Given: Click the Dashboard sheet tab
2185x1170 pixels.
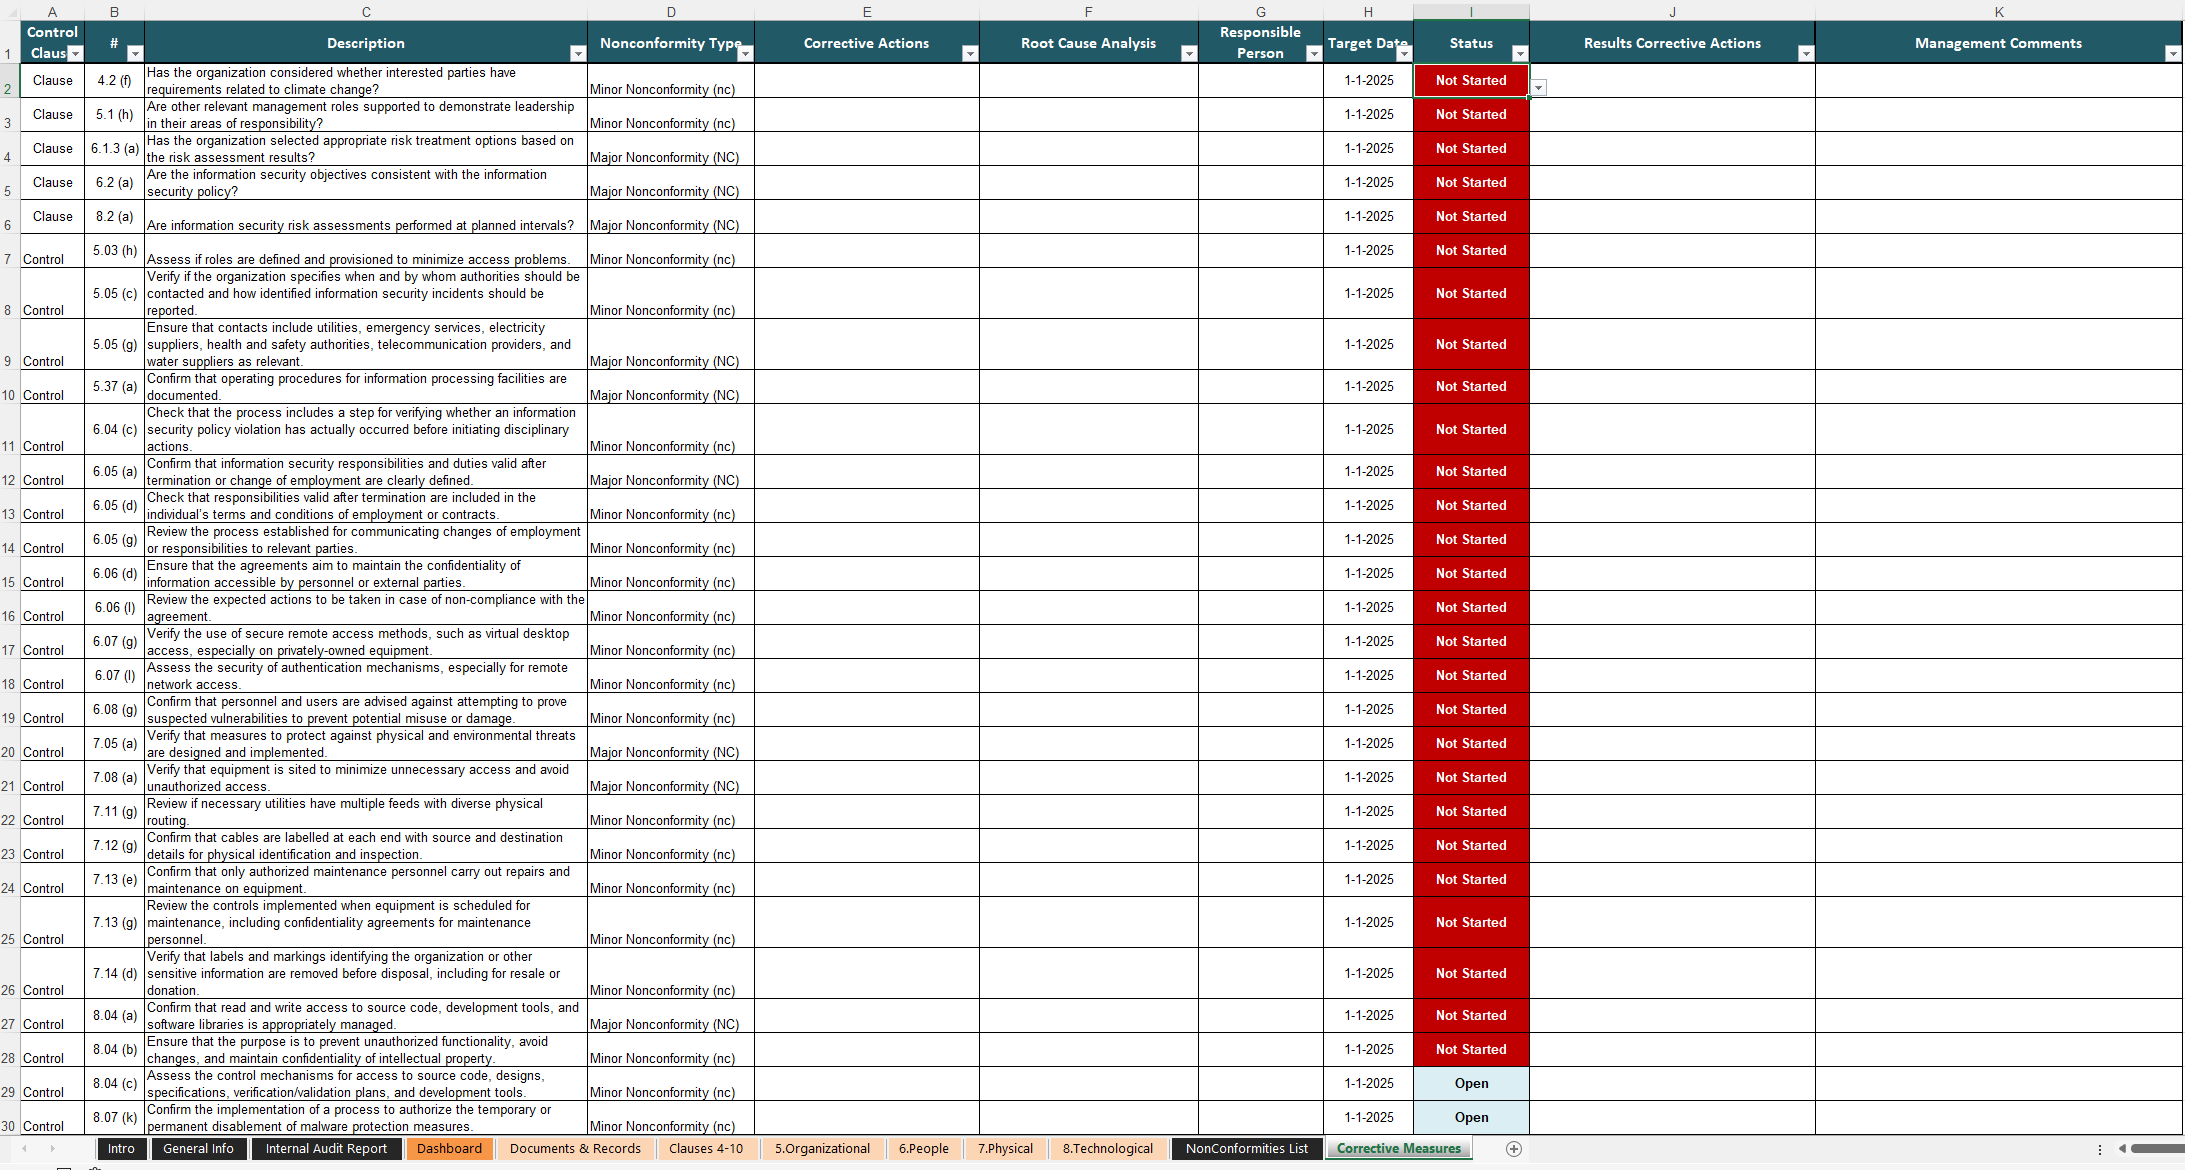Looking at the screenshot, I should pyautogui.click(x=451, y=1148).
